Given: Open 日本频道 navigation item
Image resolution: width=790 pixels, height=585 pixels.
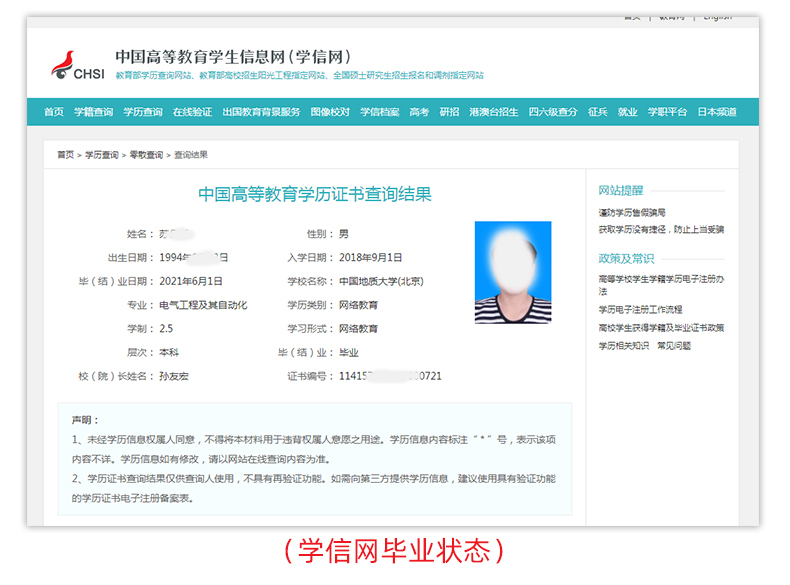Looking at the screenshot, I should (717, 112).
